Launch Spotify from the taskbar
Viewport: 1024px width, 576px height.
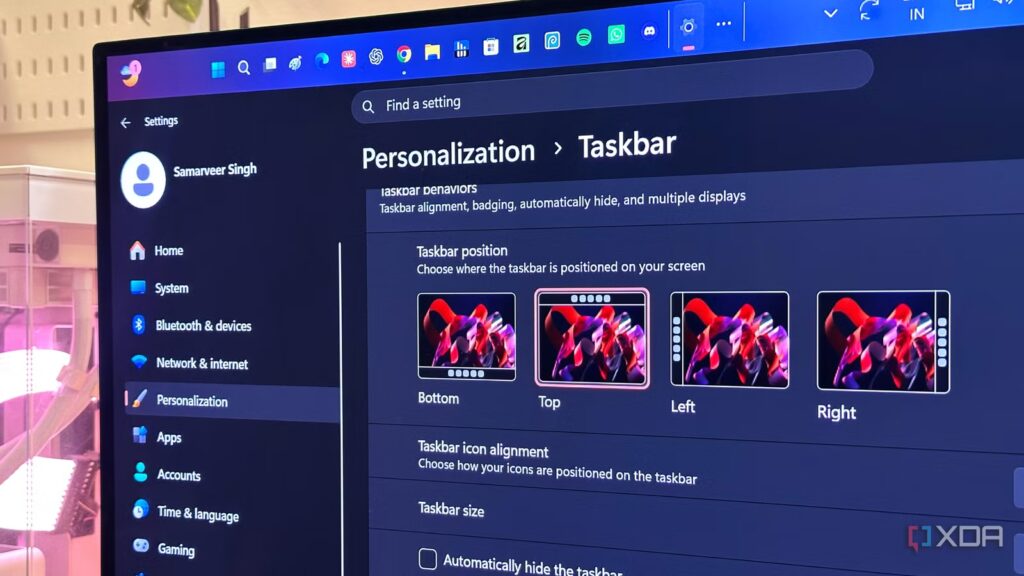pyautogui.click(x=584, y=38)
